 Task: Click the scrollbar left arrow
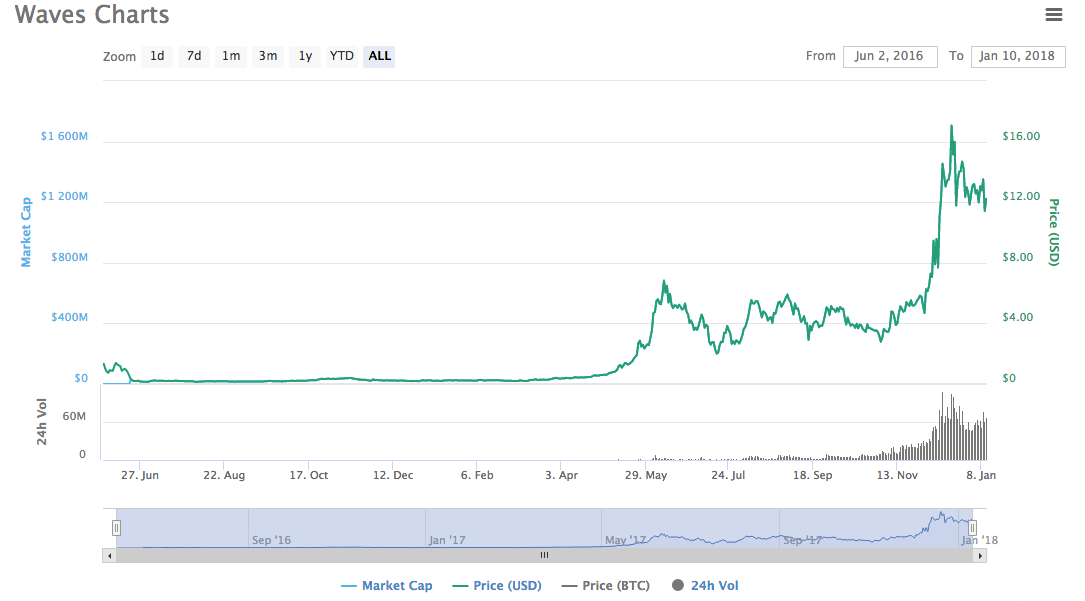coord(109,555)
